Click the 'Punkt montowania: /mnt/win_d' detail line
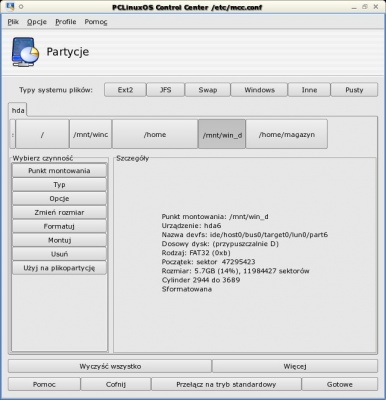The height and width of the screenshot is (400, 386). 215,217
